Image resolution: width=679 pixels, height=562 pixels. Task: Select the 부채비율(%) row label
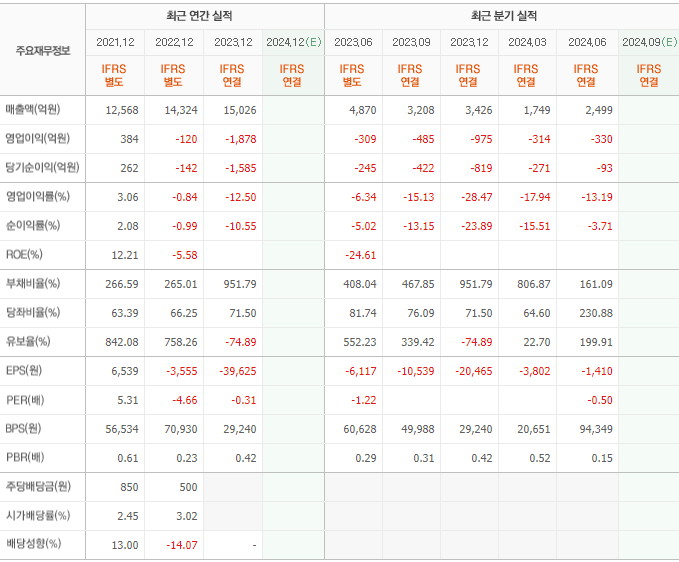[33, 284]
